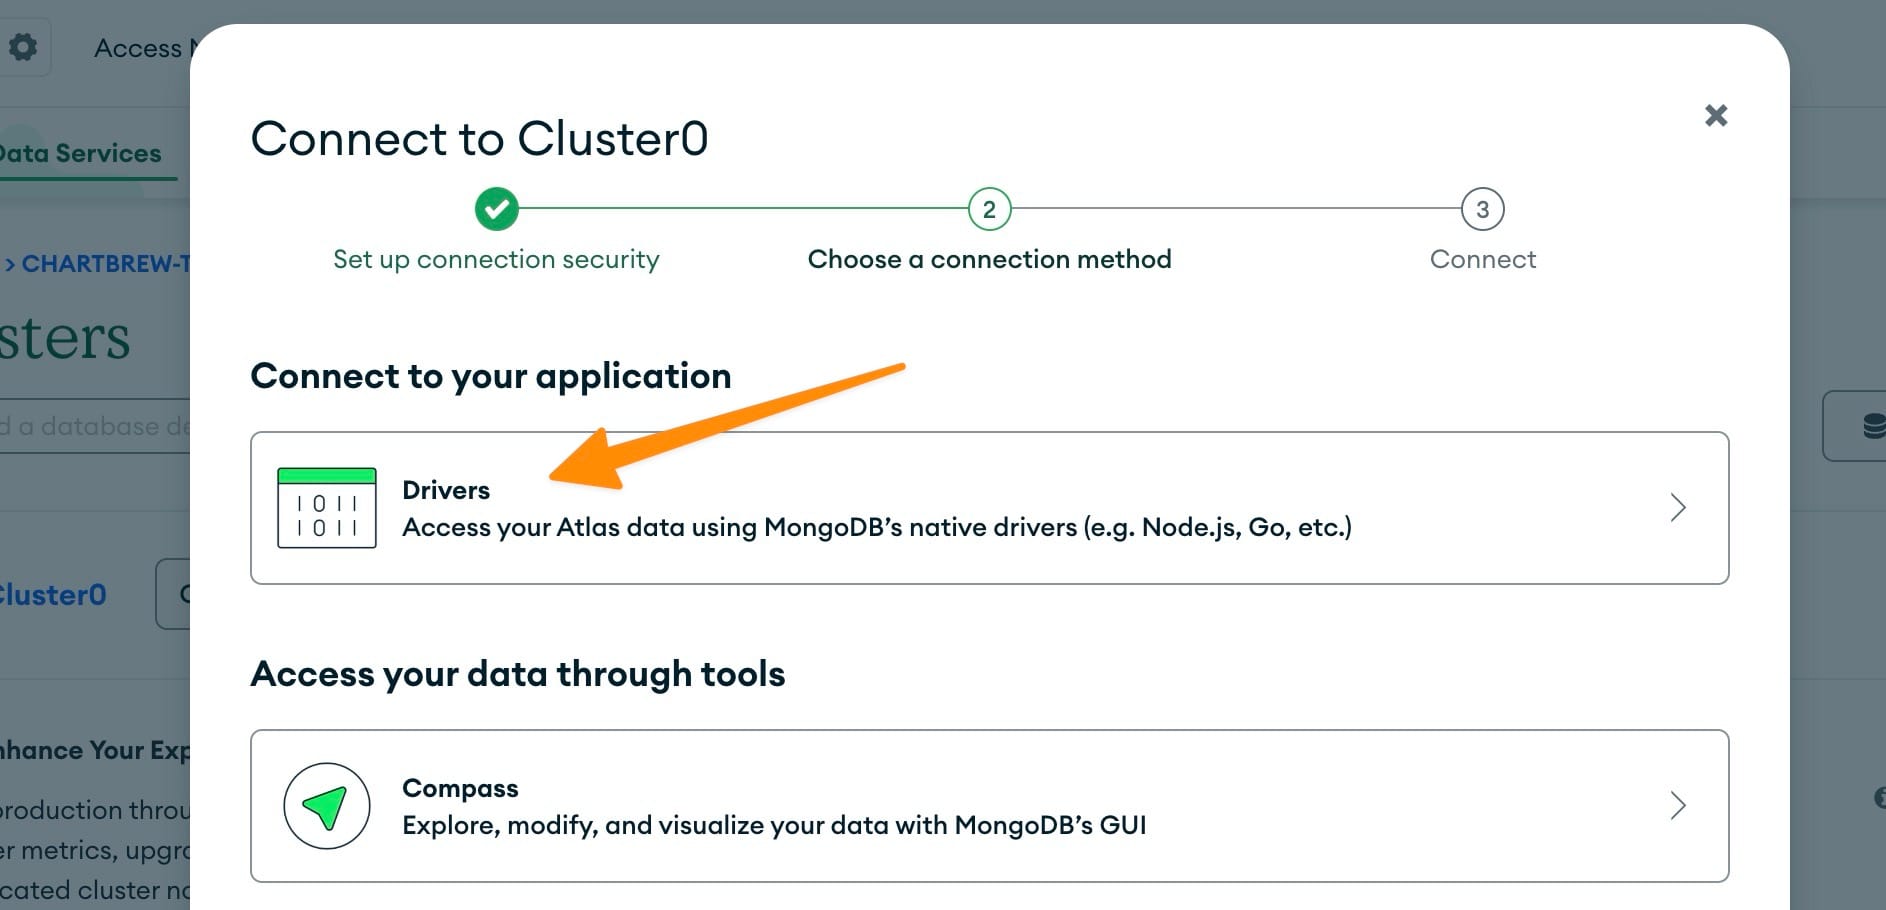Switch to the Data Services tab
1886x910 pixels.
(x=80, y=152)
